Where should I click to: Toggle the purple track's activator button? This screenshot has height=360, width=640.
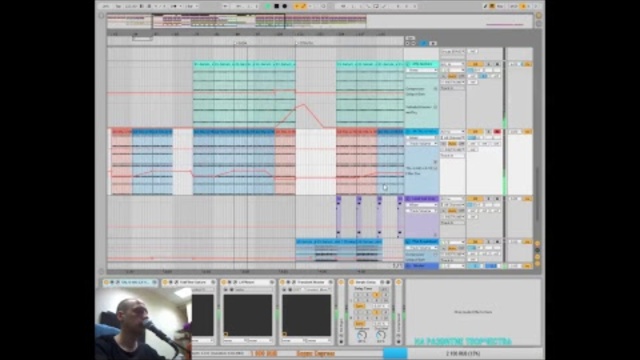coord(475,199)
